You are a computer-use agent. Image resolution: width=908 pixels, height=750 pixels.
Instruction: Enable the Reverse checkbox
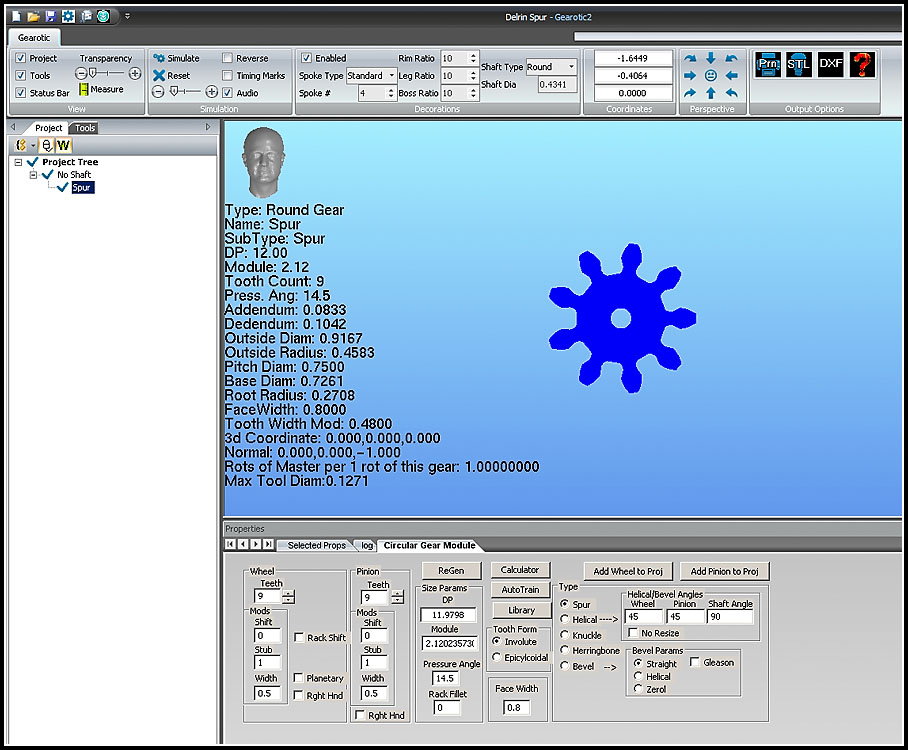tap(228, 59)
